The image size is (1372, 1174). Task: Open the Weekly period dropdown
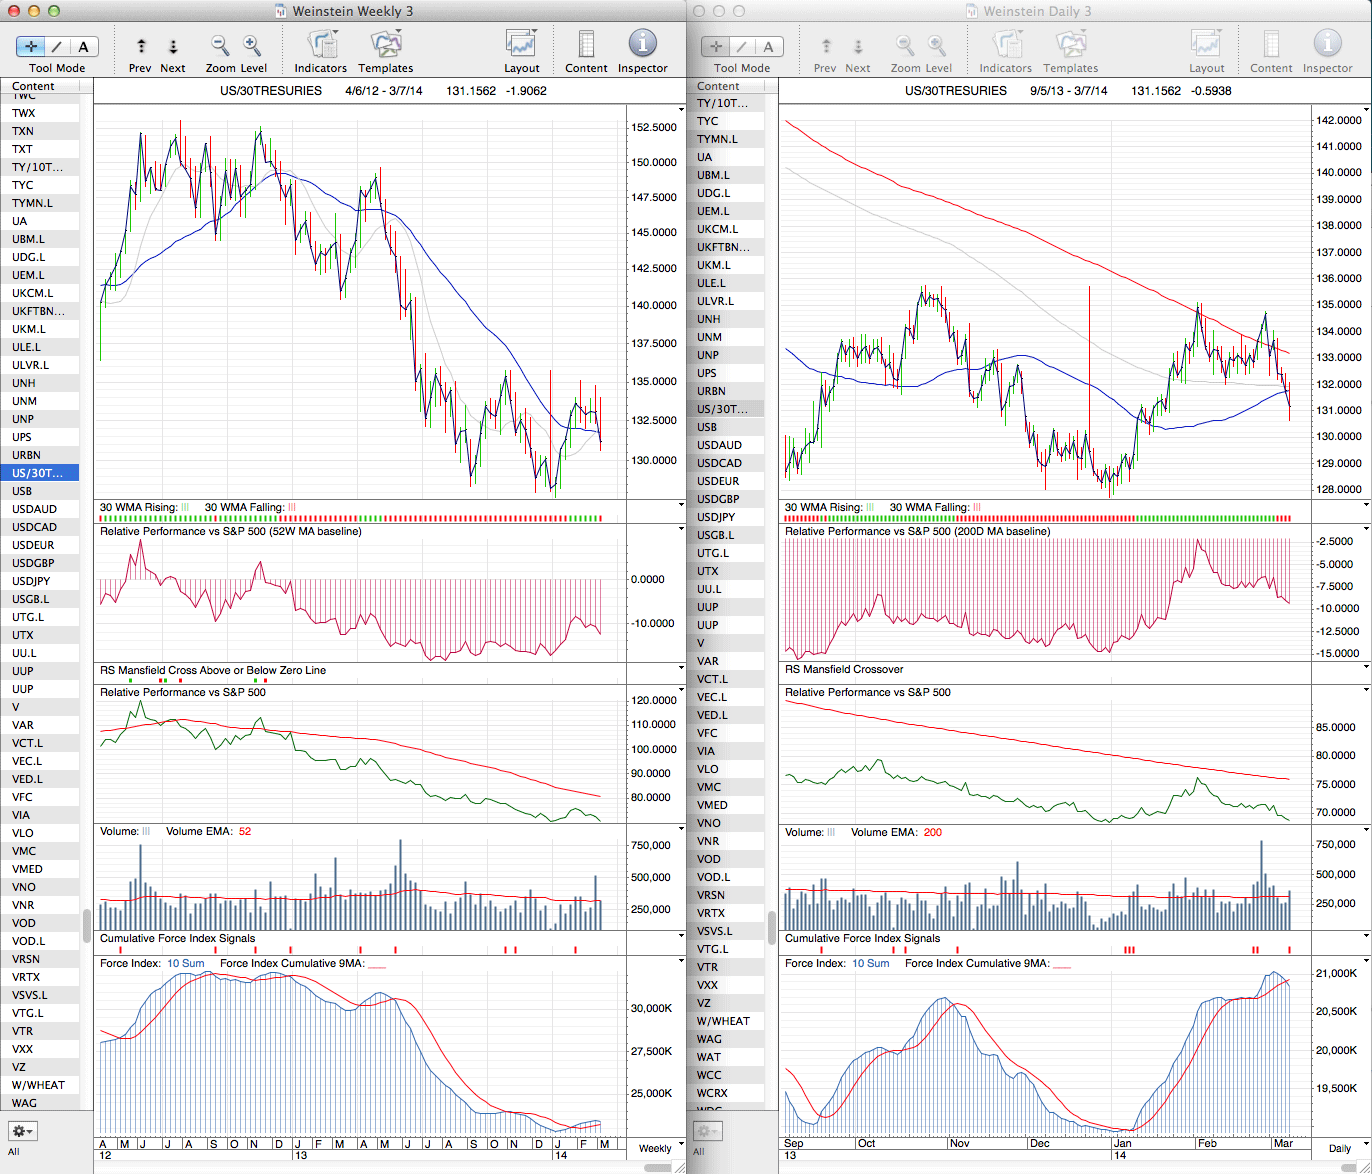[x=655, y=1148]
